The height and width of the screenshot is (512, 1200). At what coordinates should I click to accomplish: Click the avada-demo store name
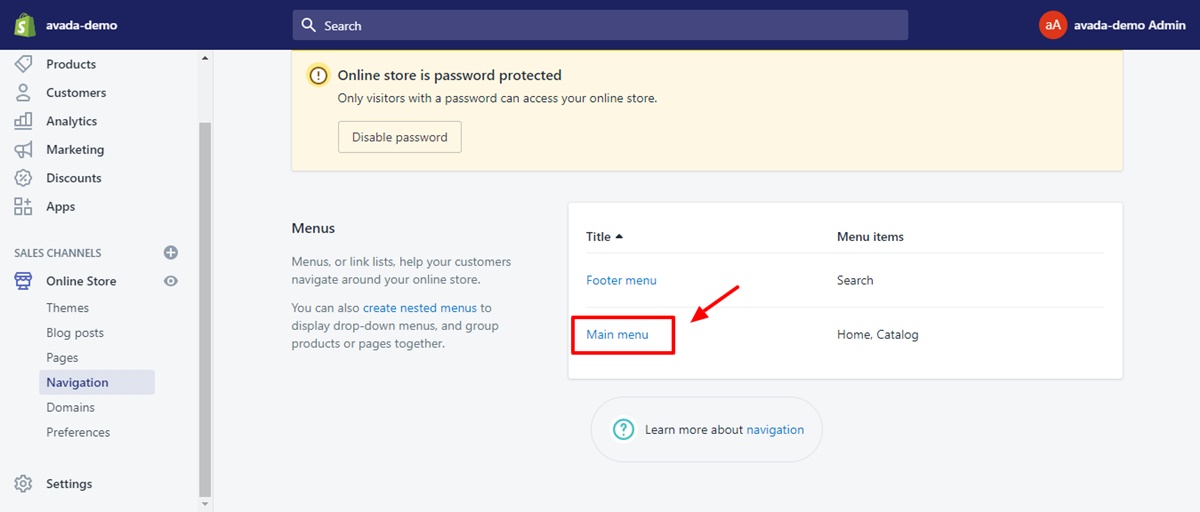81,25
